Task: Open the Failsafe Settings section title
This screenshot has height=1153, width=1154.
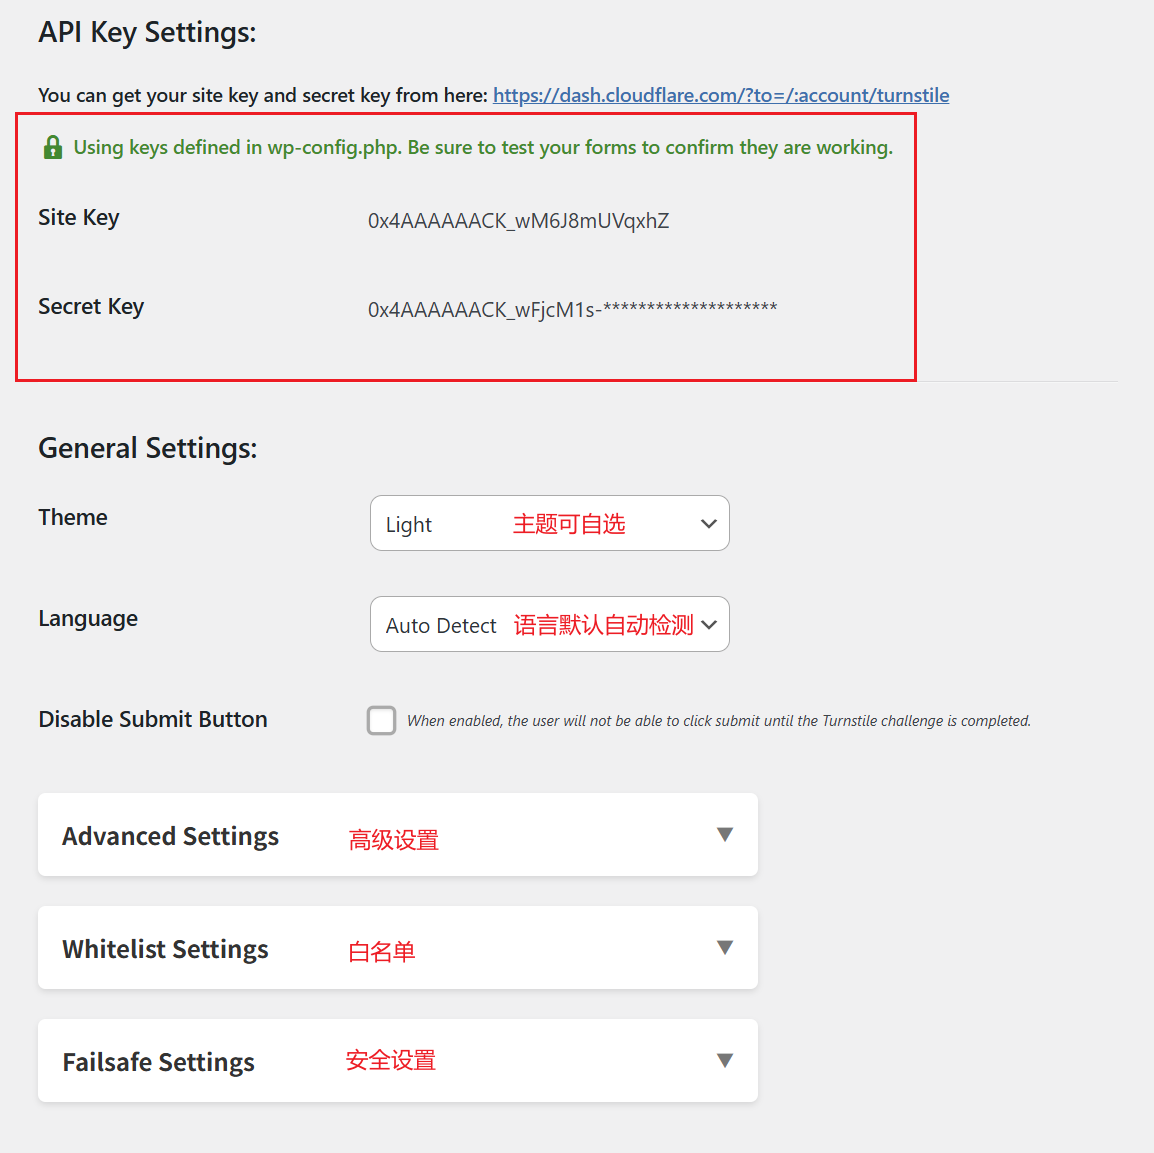Action: click(x=158, y=1062)
